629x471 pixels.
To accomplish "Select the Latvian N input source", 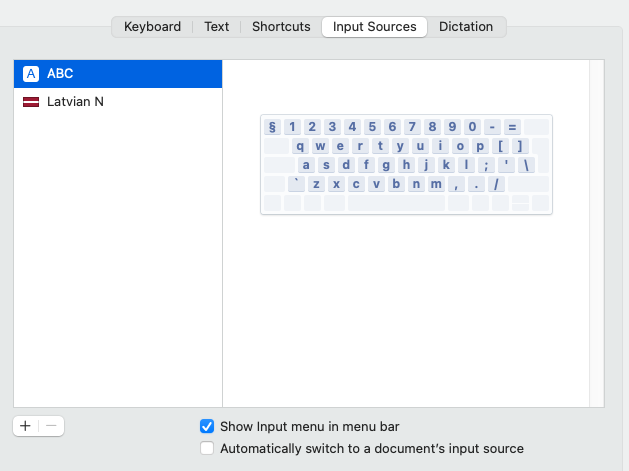I will [118, 102].
